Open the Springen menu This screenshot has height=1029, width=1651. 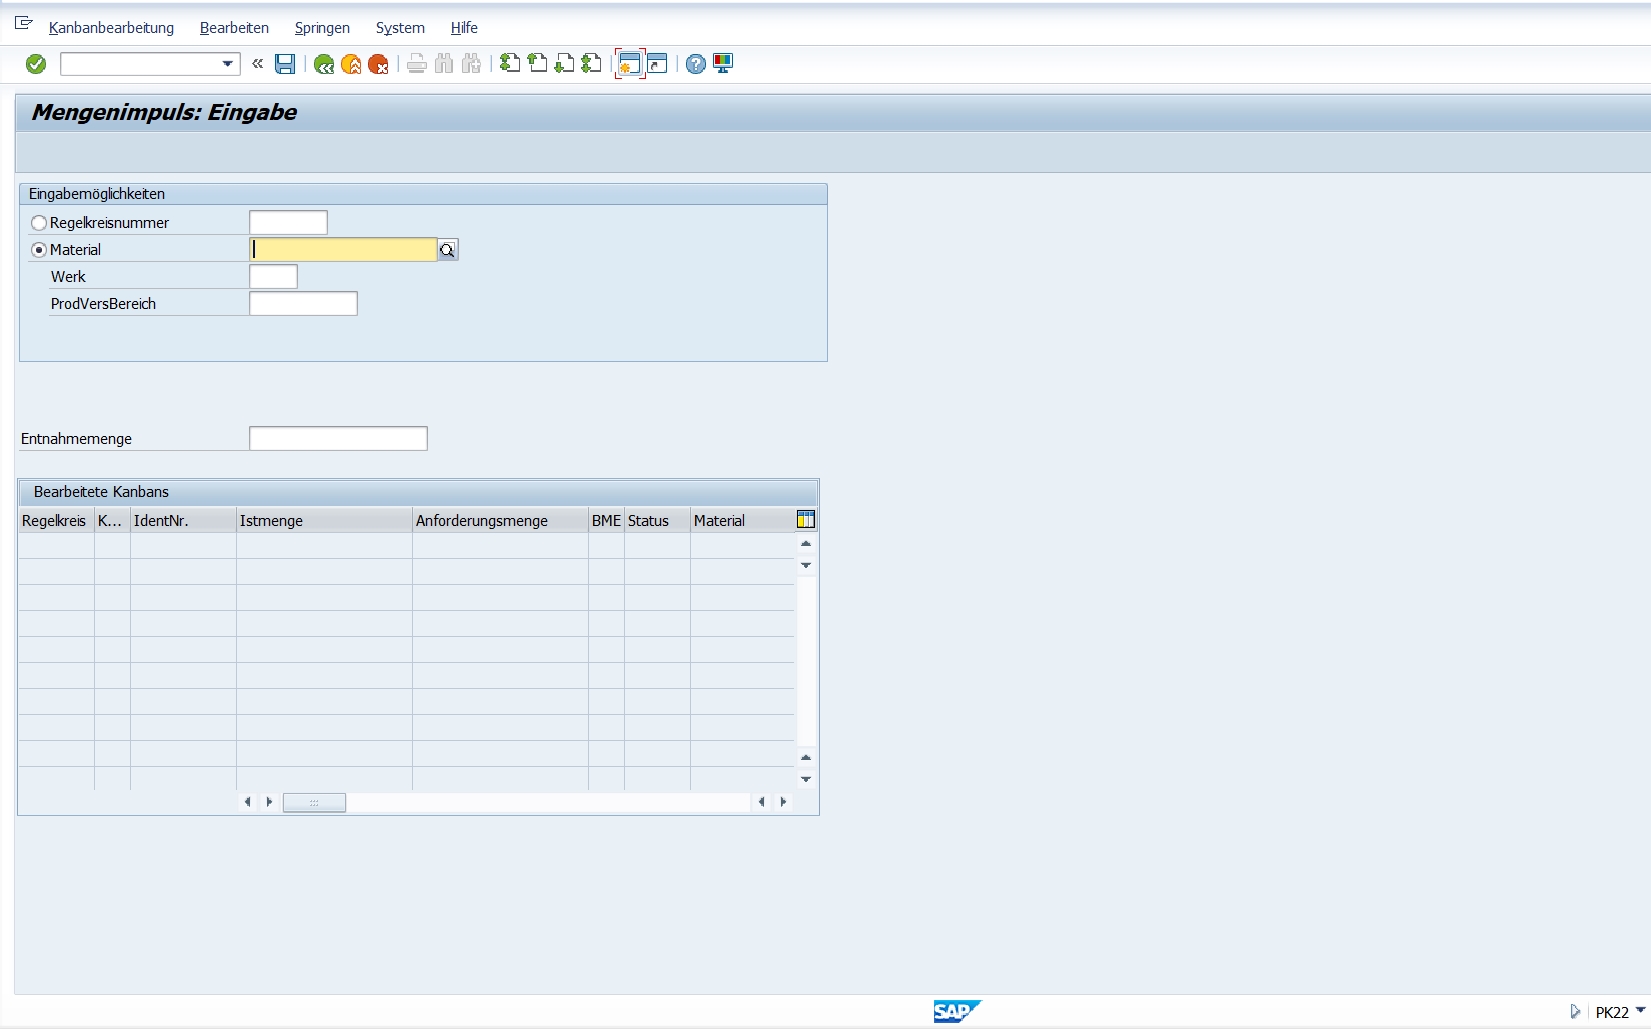[322, 28]
